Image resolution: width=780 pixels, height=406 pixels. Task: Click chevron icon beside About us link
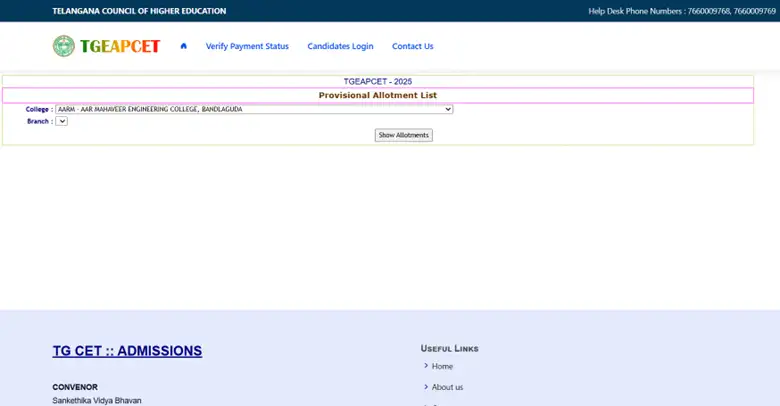tap(426, 387)
